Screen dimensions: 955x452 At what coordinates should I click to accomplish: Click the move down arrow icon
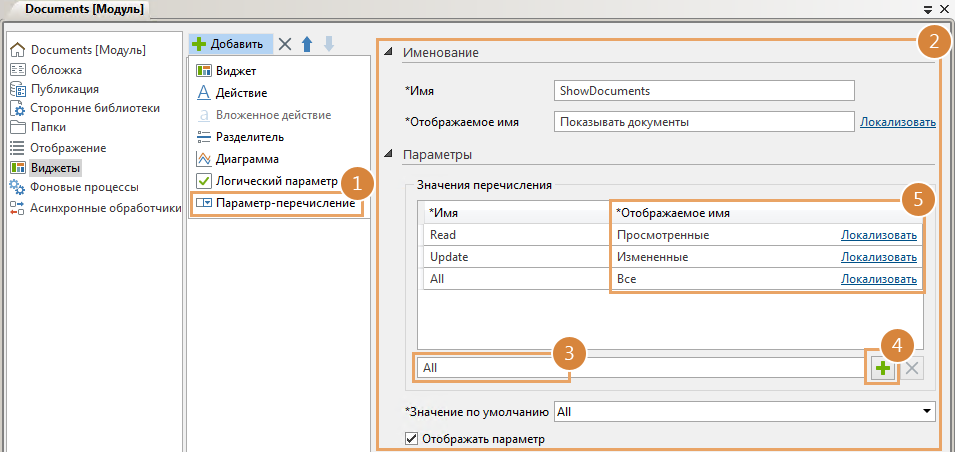(x=329, y=44)
